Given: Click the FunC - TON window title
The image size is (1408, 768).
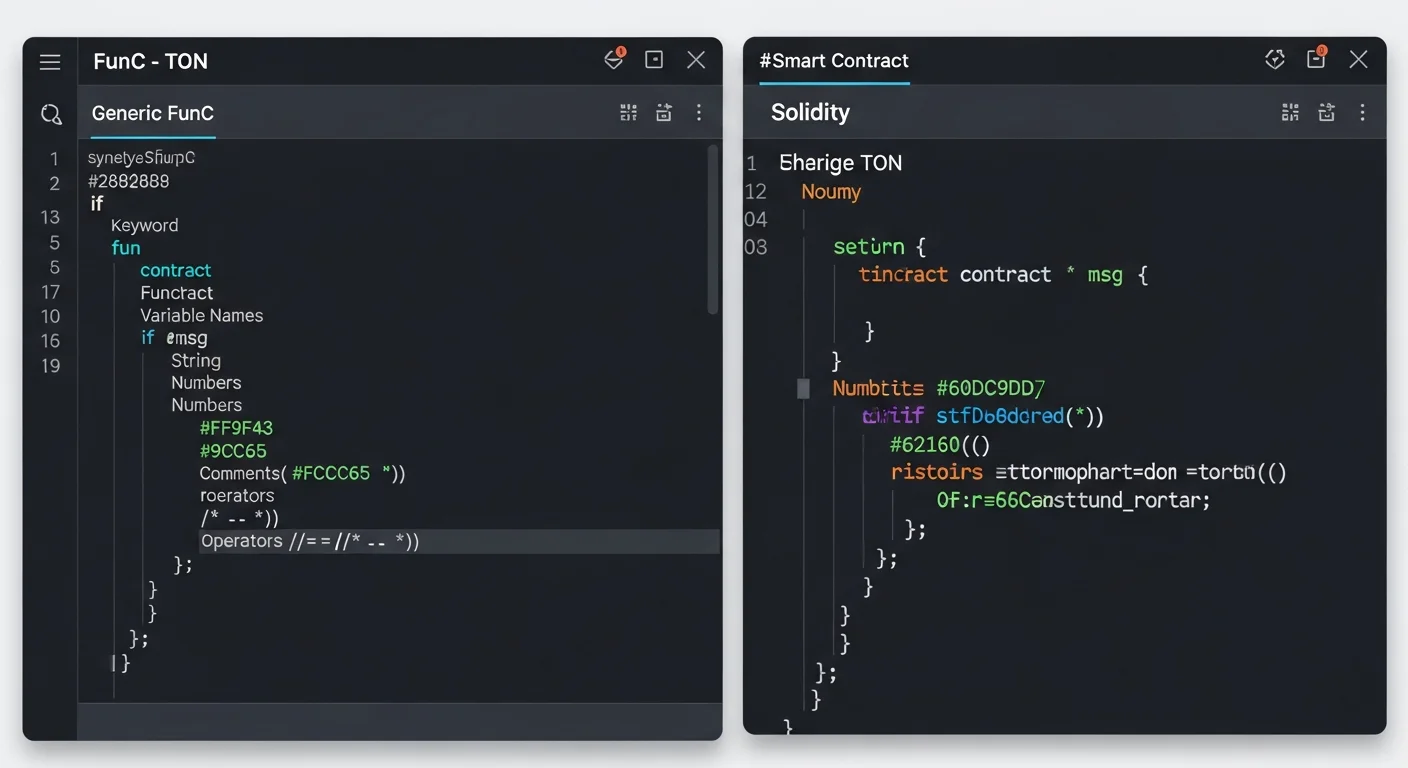Looking at the screenshot, I should click(x=151, y=61).
